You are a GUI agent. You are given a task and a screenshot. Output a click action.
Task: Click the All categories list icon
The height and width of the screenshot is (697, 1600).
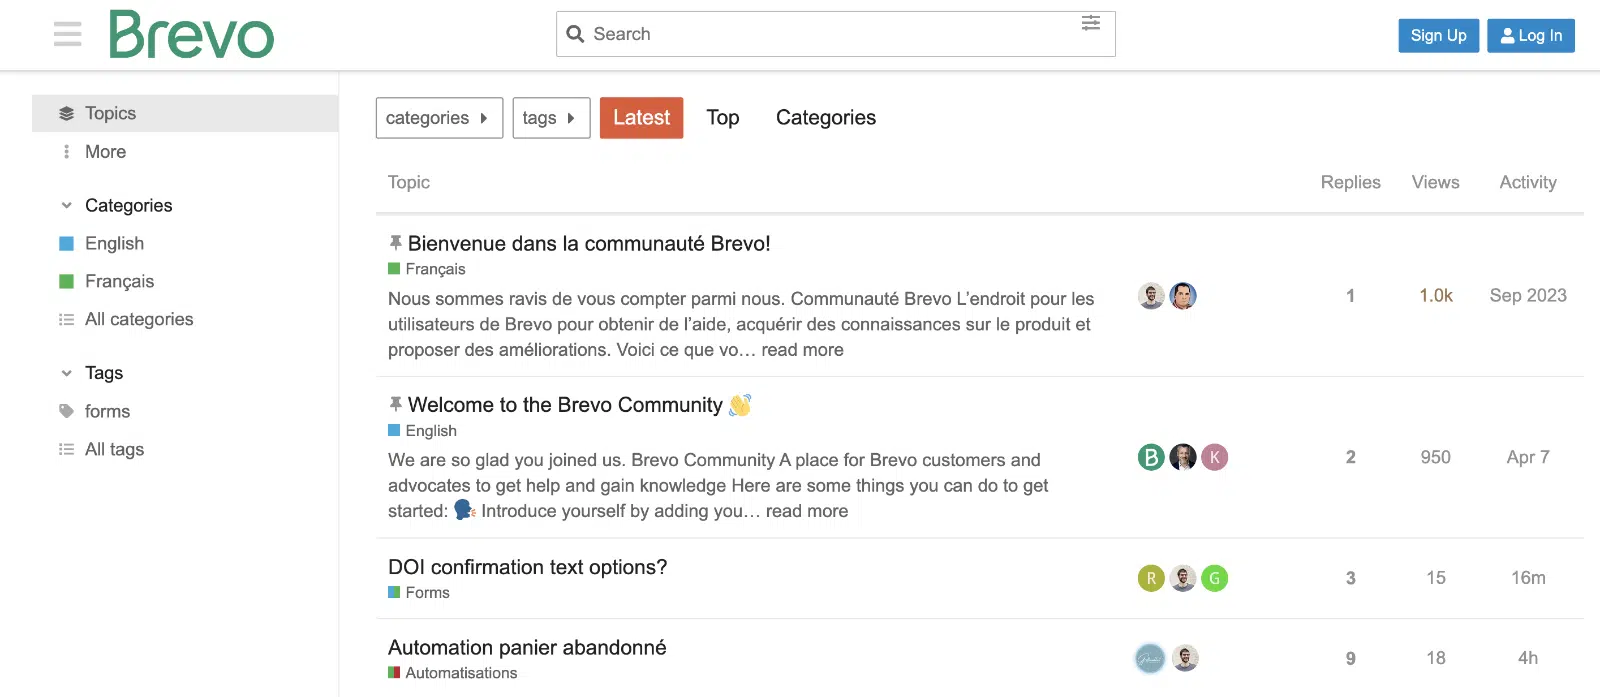click(x=66, y=319)
